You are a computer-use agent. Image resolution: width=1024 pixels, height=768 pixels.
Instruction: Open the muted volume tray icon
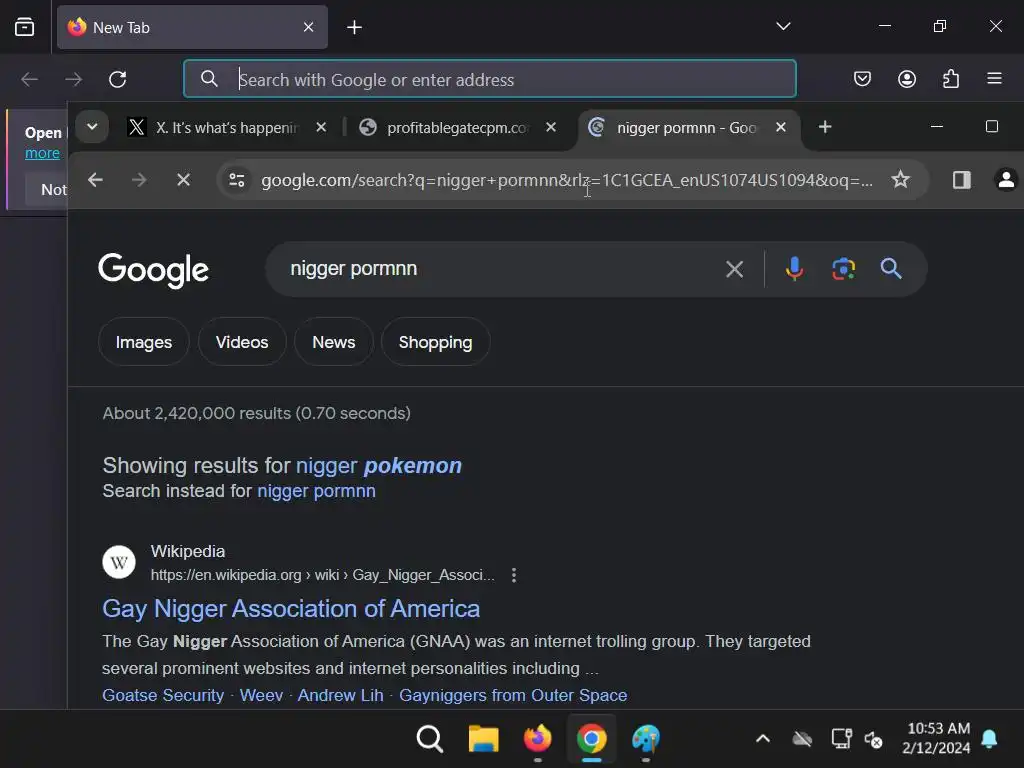point(873,739)
